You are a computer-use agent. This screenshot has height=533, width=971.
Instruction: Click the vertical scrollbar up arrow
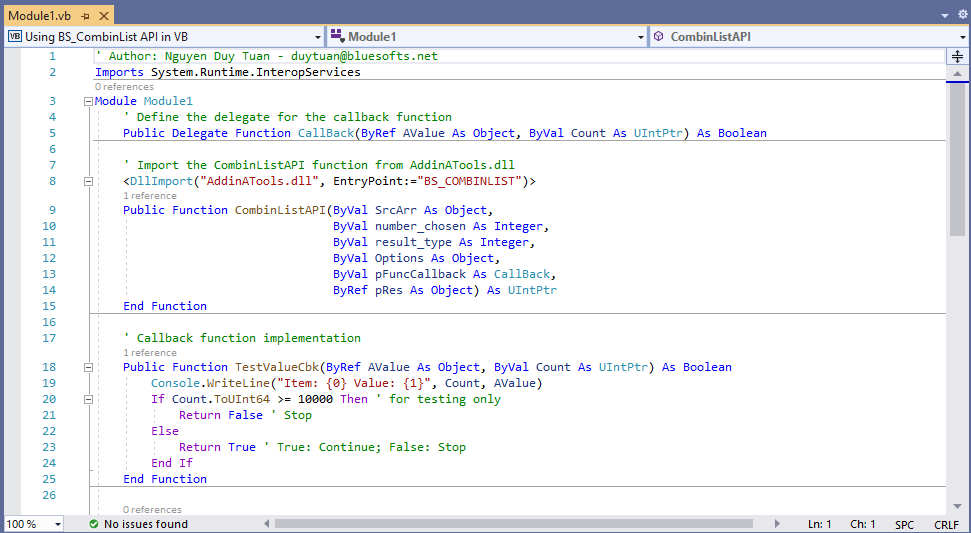957,74
